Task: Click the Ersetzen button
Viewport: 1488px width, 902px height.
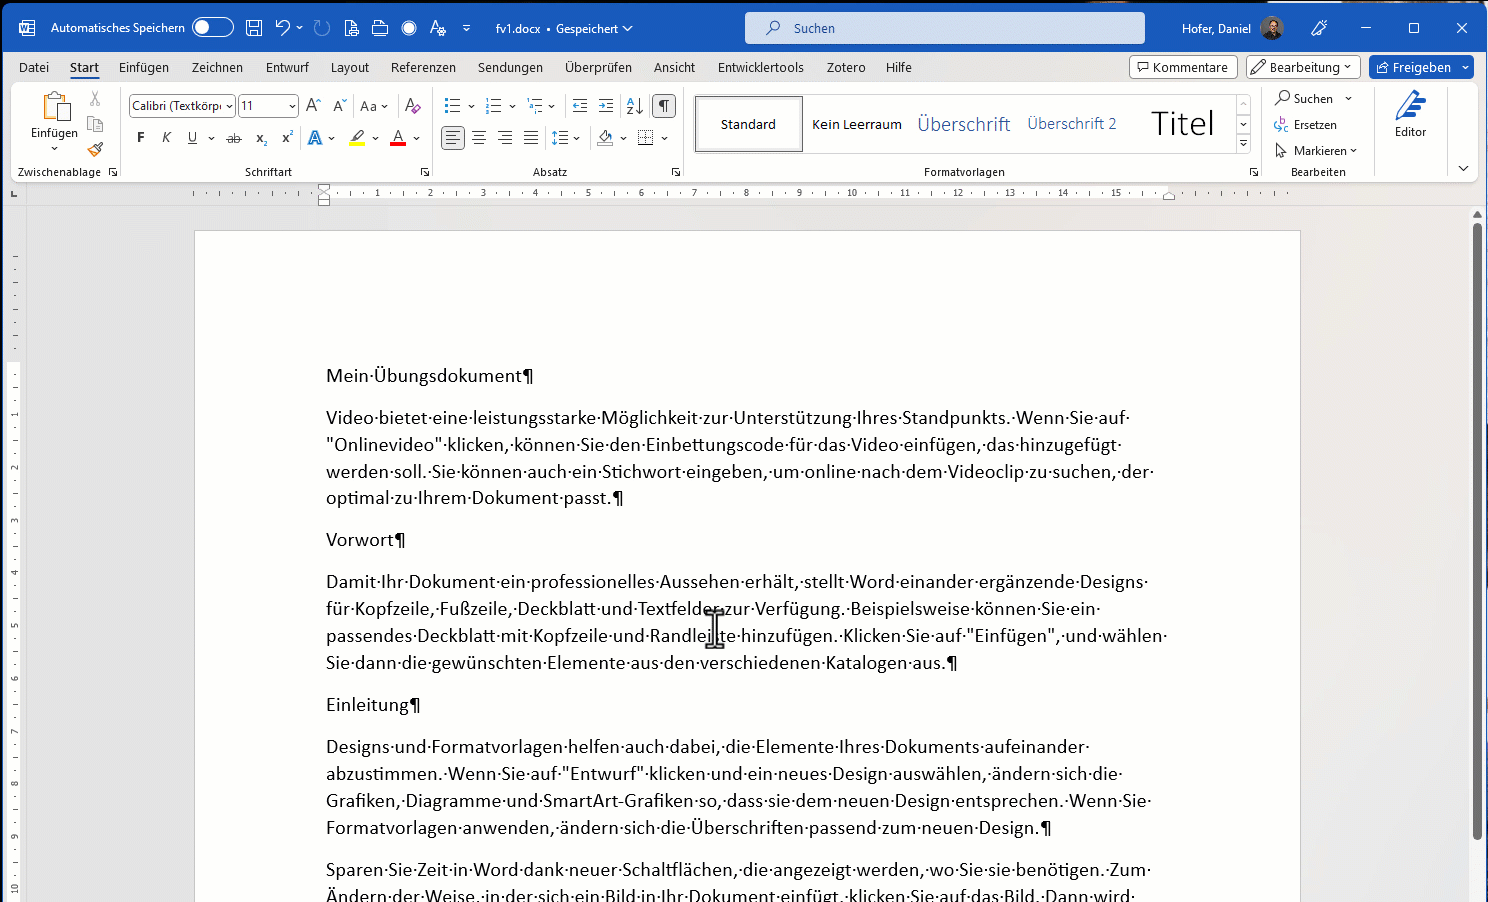Action: click(x=1305, y=125)
